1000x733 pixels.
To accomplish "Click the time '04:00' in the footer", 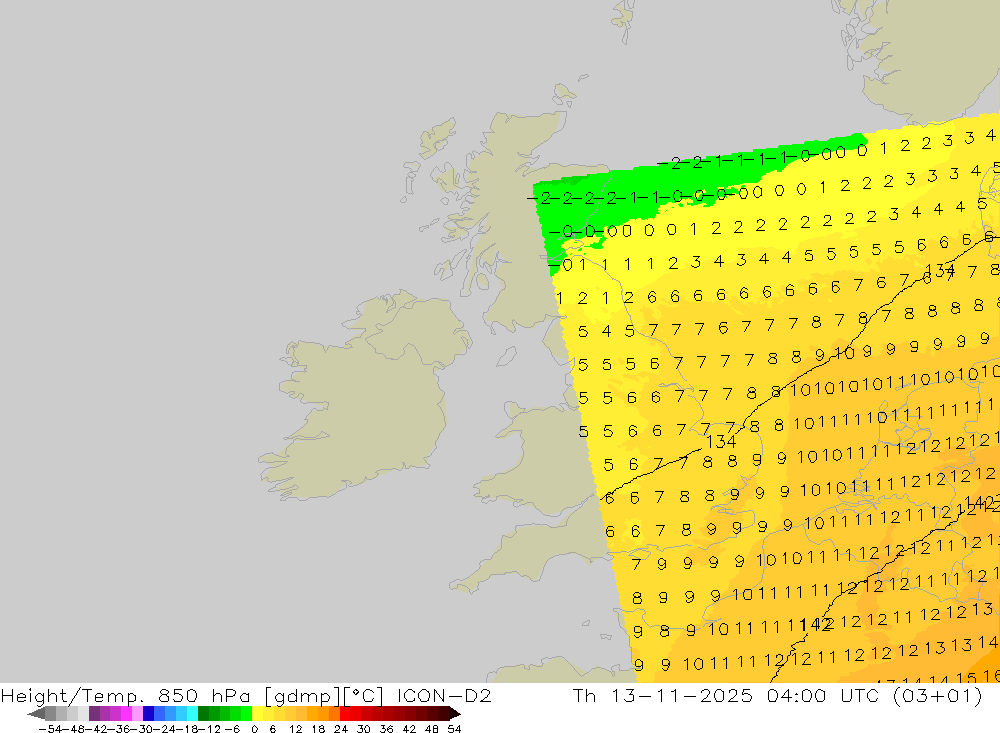I will tap(797, 695).
